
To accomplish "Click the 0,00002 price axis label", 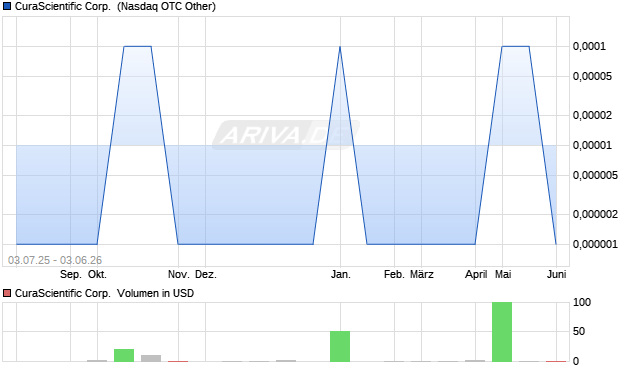I will 592,115.
